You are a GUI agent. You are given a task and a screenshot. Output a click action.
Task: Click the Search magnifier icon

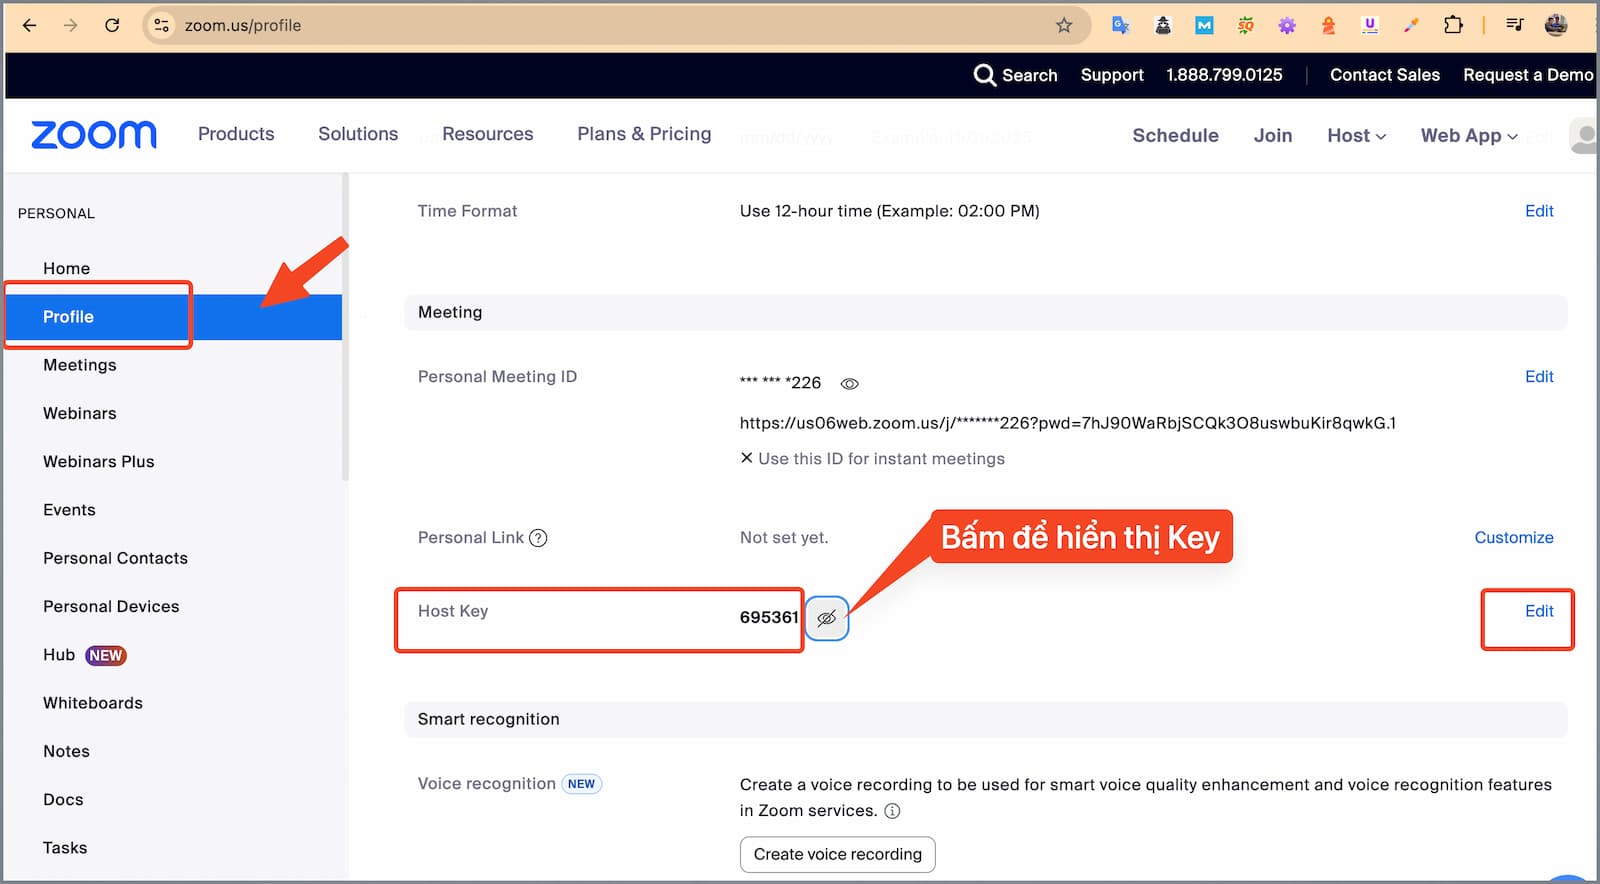pyautogui.click(x=985, y=75)
